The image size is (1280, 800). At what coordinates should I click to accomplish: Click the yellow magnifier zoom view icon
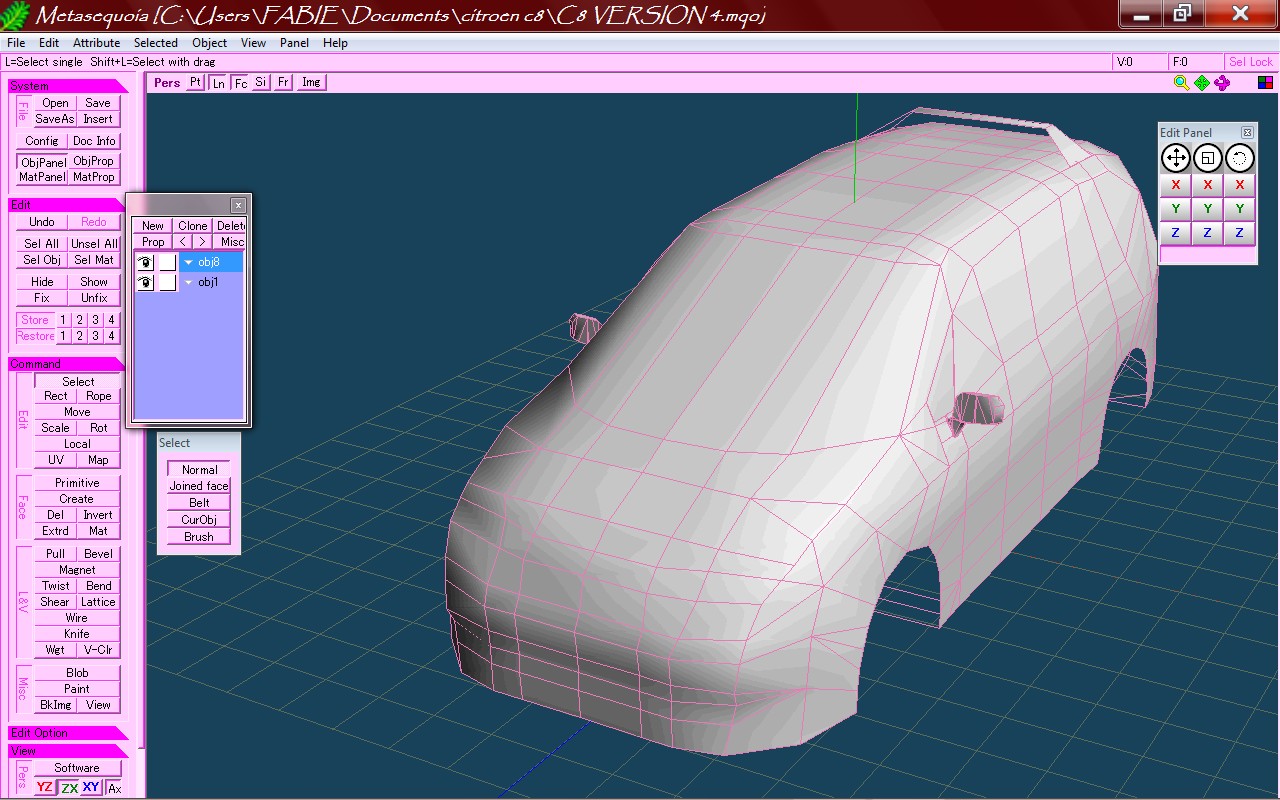[1181, 83]
